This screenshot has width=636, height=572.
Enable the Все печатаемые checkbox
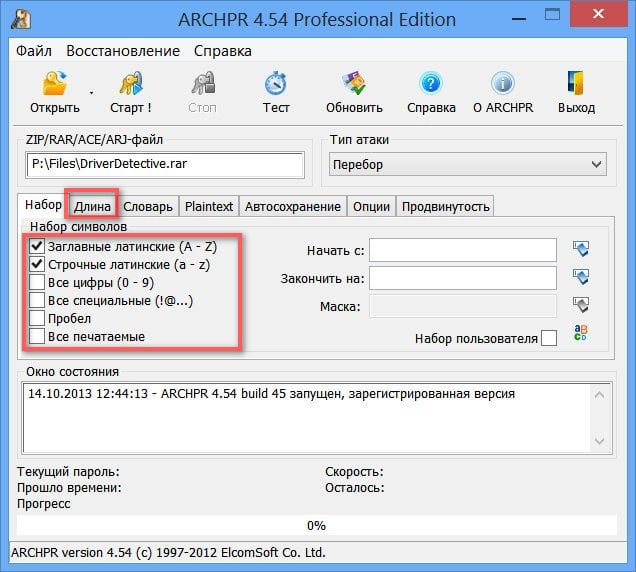pos(37,336)
